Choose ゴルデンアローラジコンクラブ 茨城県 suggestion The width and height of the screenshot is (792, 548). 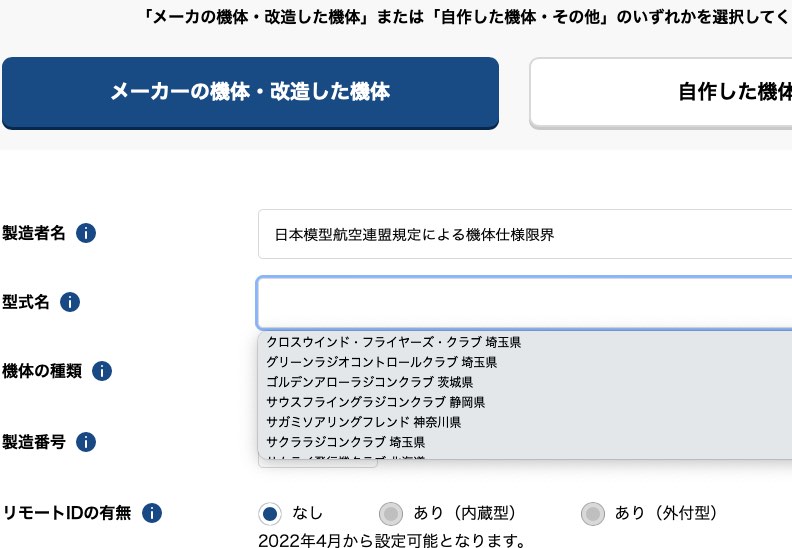tap(370, 382)
